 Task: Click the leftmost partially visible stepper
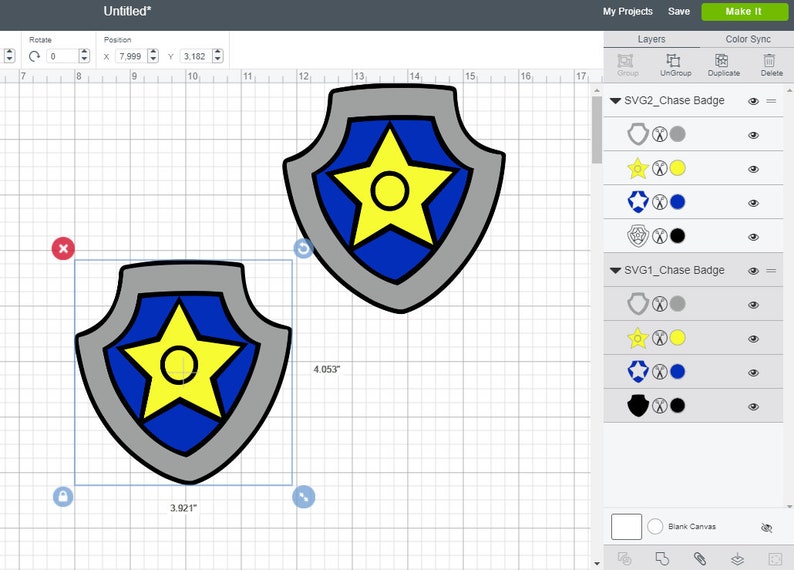tap(9, 56)
